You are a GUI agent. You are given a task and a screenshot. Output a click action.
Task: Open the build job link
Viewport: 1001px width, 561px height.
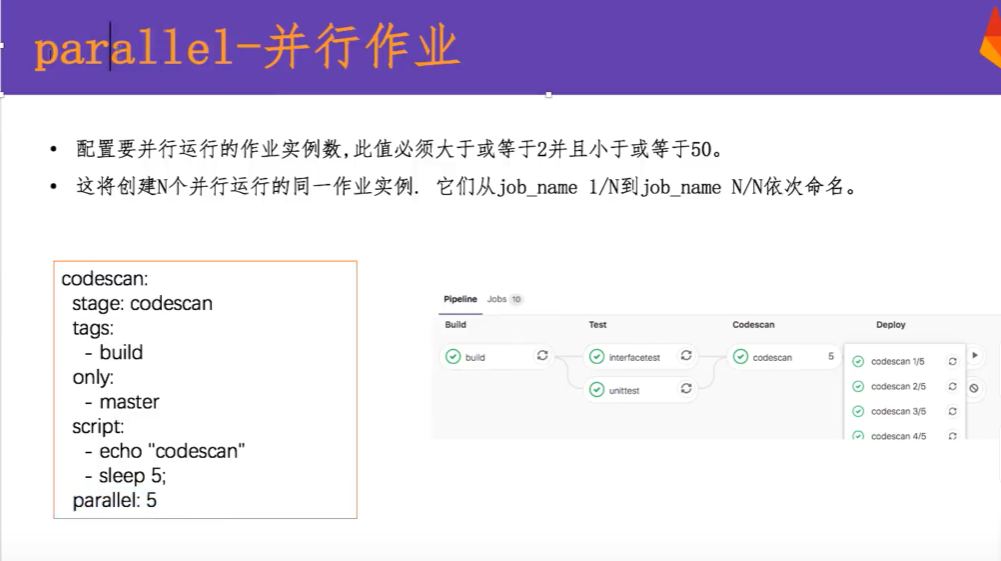pyautogui.click(x=475, y=357)
